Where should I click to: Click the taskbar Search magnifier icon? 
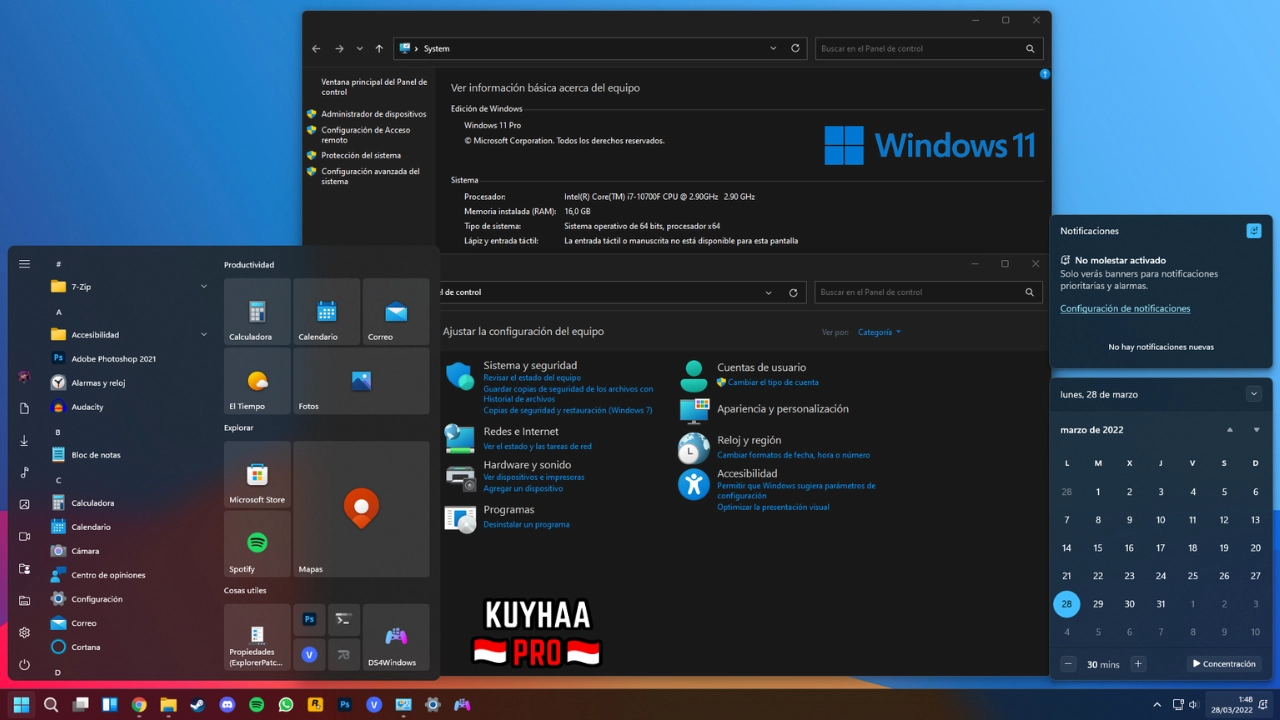pos(51,705)
